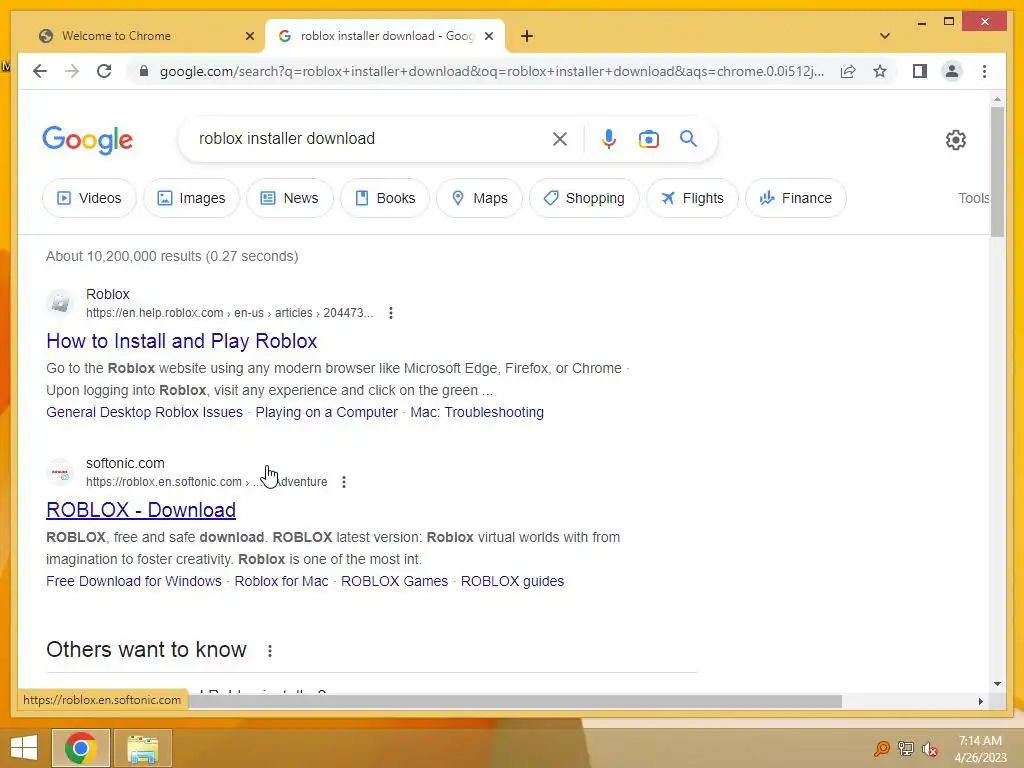Viewport: 1024px width, 768px height.
Task: Filter results by News
Action: 289,198
